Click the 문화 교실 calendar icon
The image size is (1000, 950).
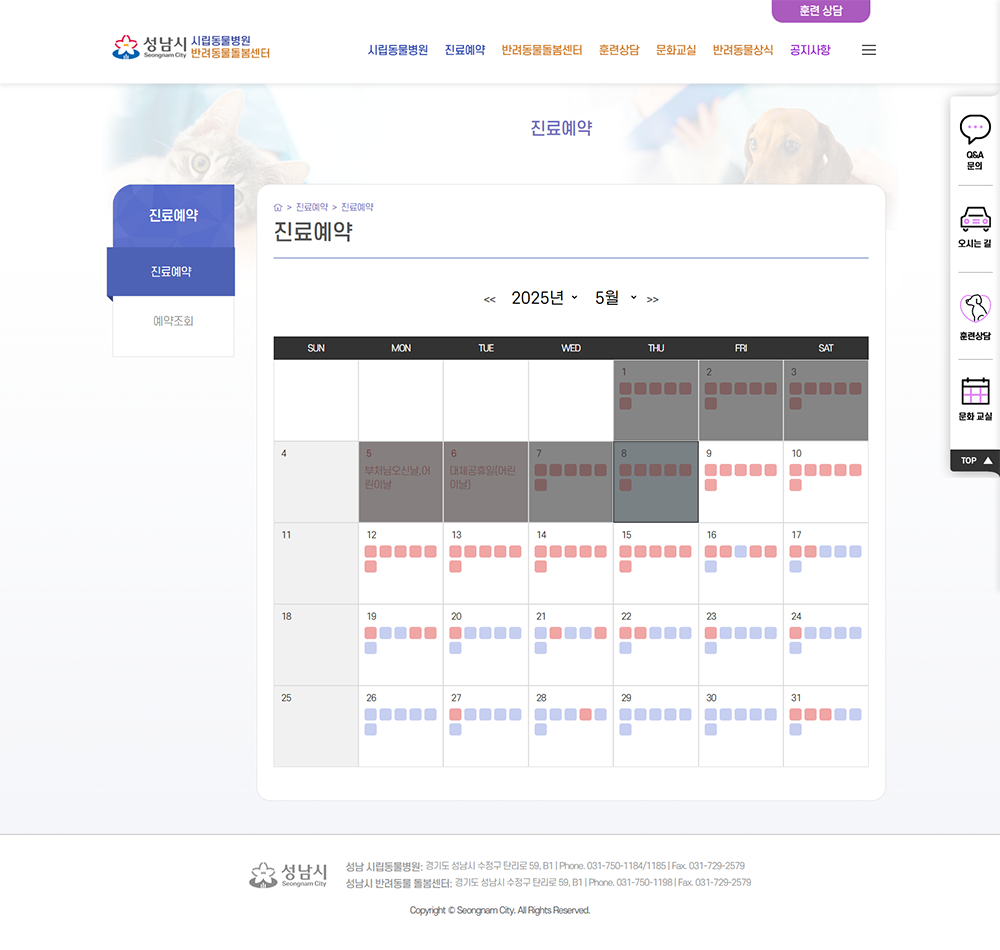[x=974, y=391]
